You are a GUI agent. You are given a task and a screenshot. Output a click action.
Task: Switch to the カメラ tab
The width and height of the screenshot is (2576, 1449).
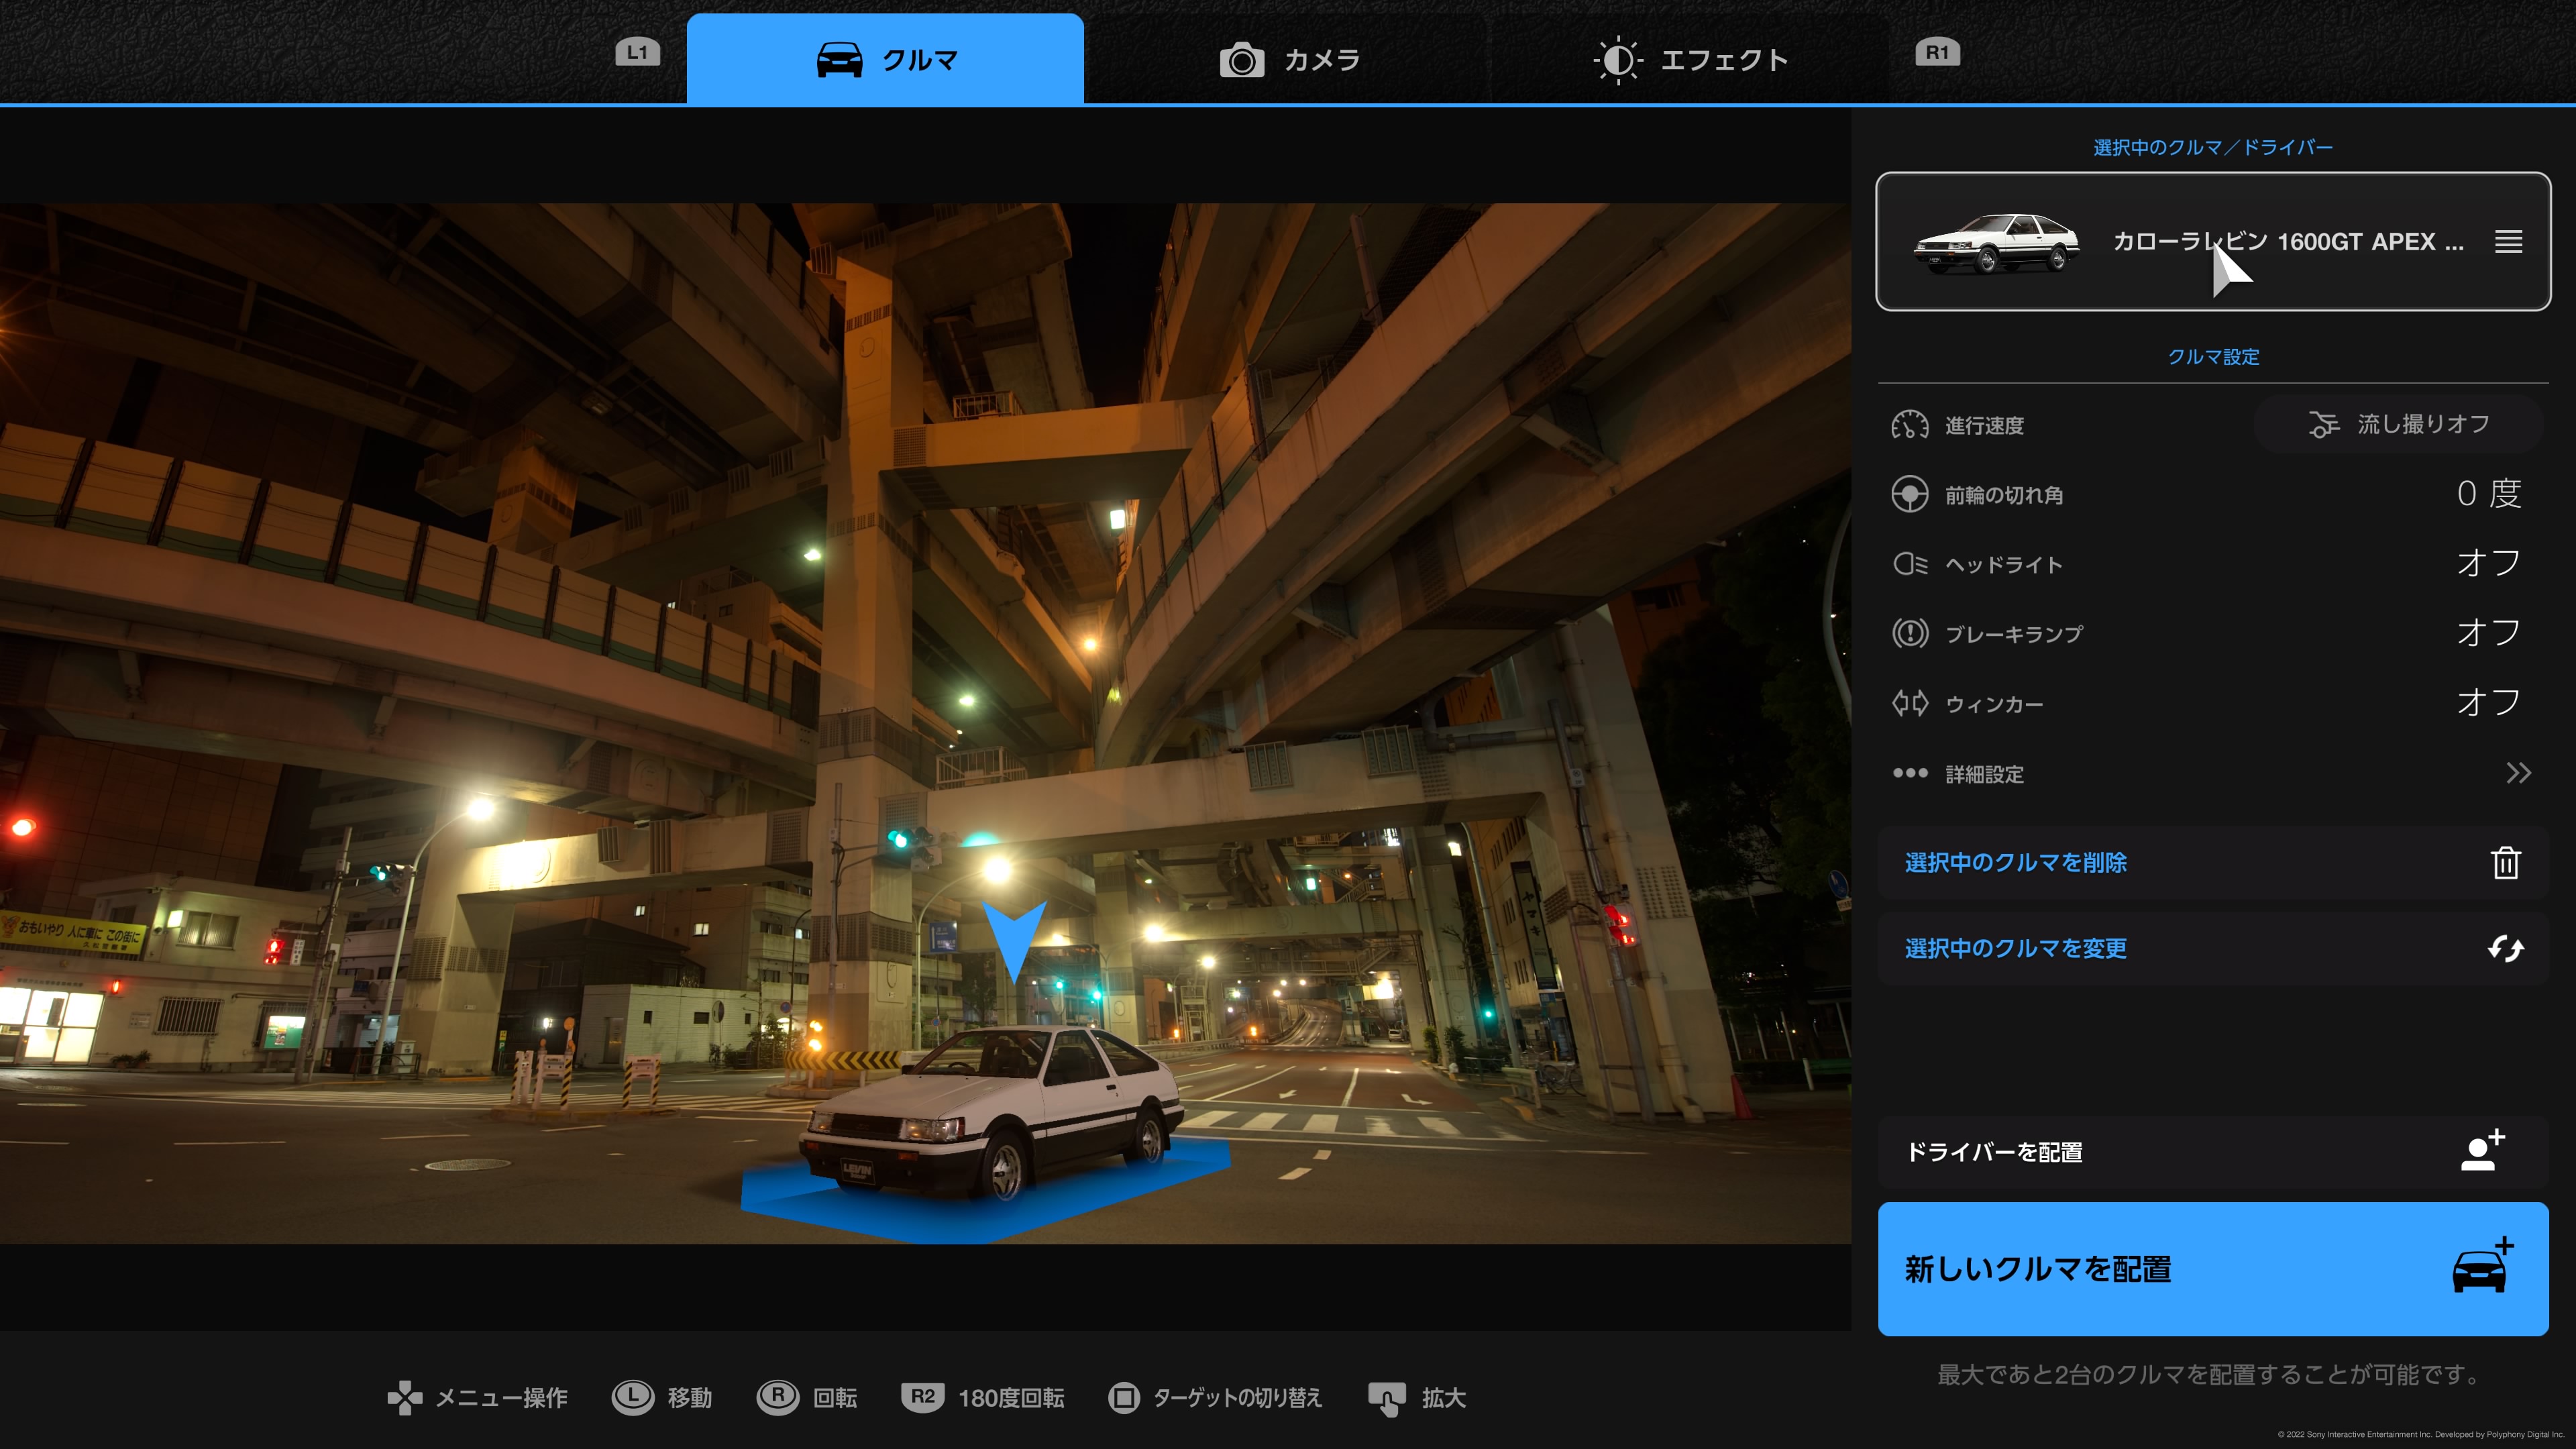(x=1289, y=60)
